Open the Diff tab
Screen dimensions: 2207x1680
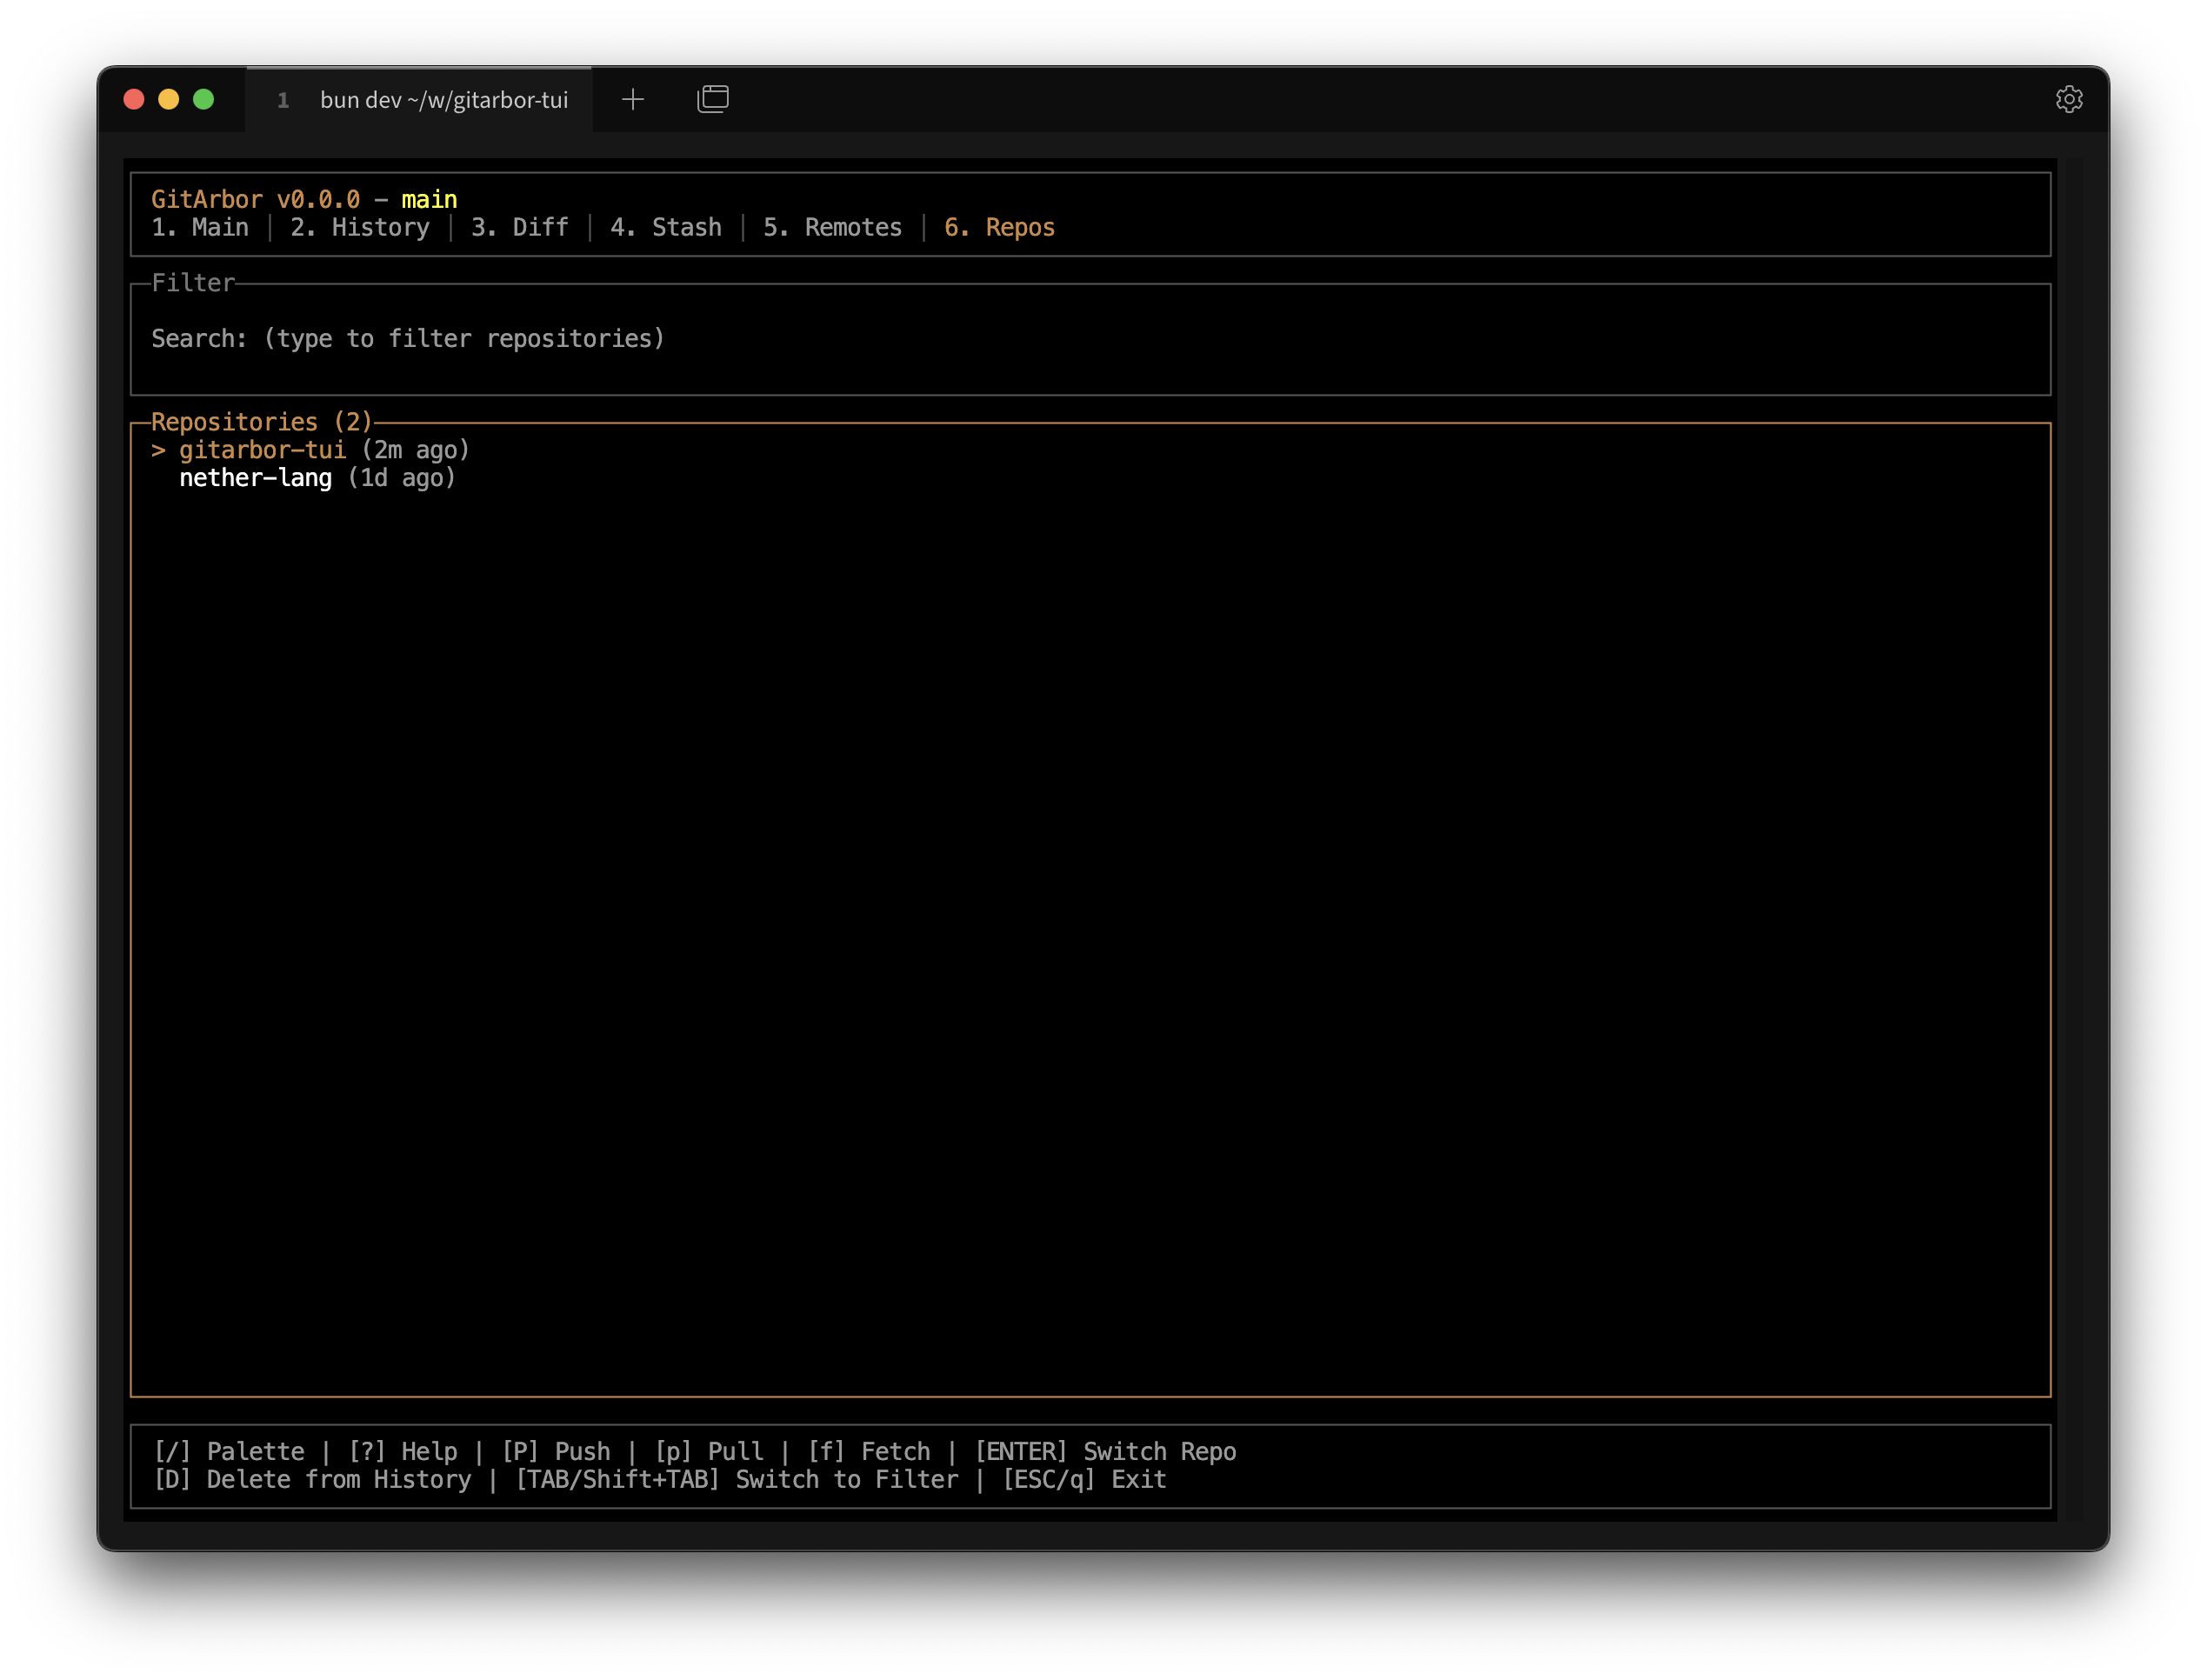point(520,227)
